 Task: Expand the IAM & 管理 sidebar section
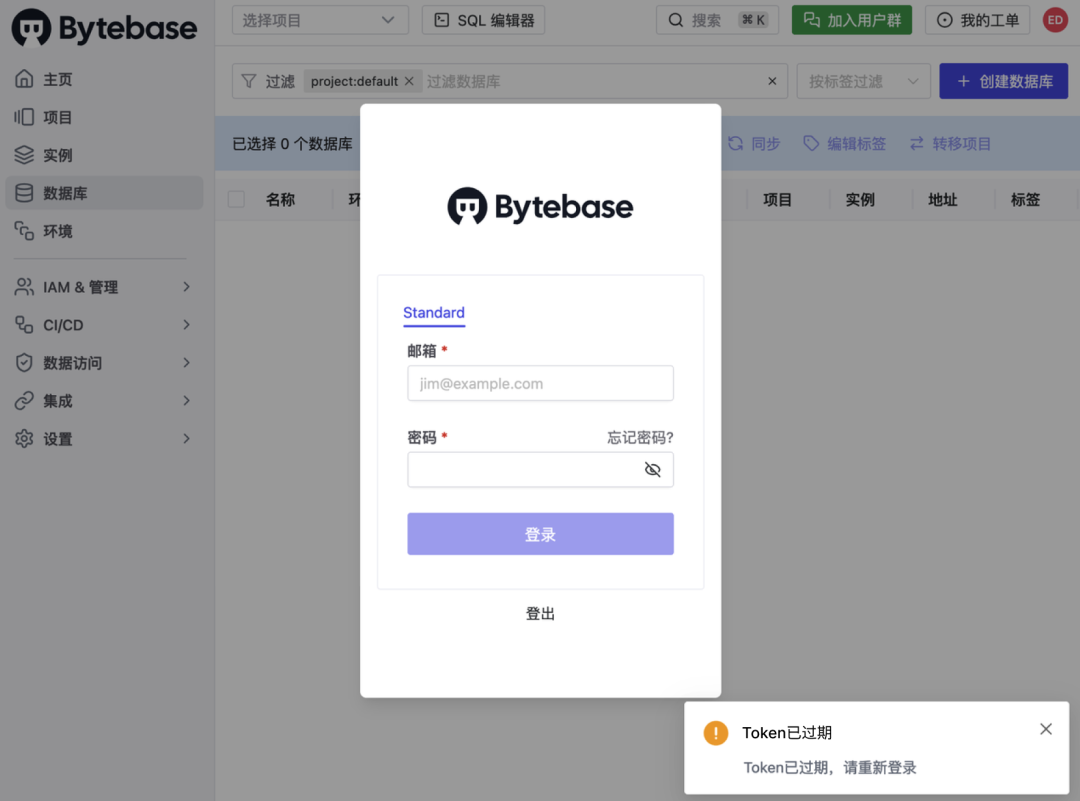103,287
